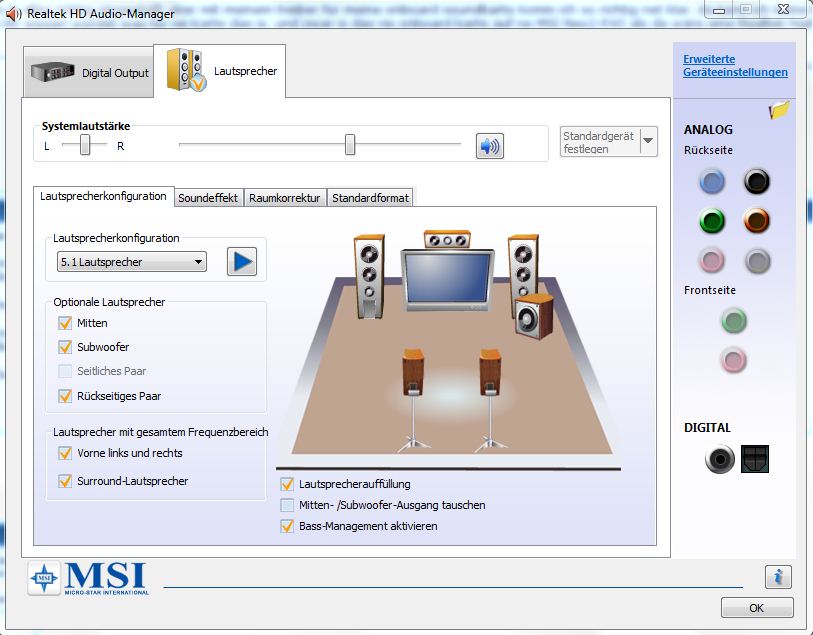Uncheck the Mitten optional speaker

[65, 323]
